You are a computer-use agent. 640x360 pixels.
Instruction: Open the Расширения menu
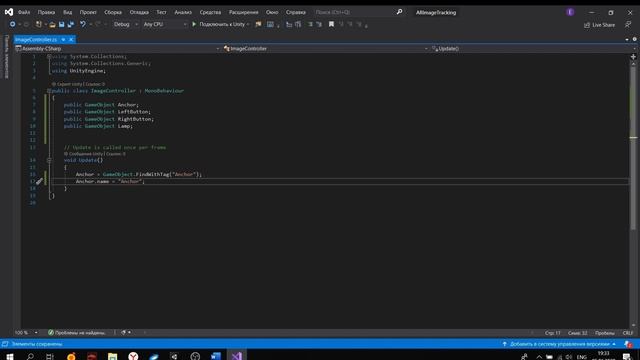click(243, 12)
